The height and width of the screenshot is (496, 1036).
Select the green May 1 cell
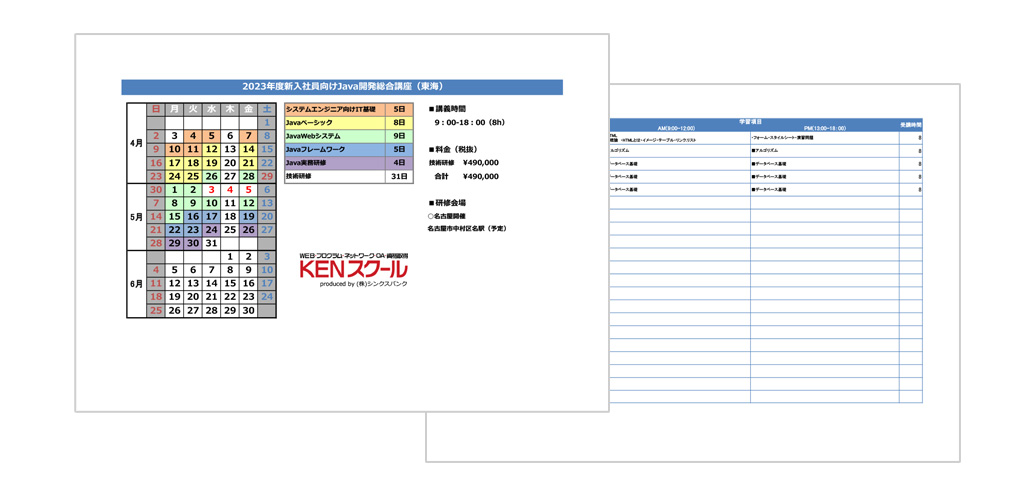click(174, 190)
